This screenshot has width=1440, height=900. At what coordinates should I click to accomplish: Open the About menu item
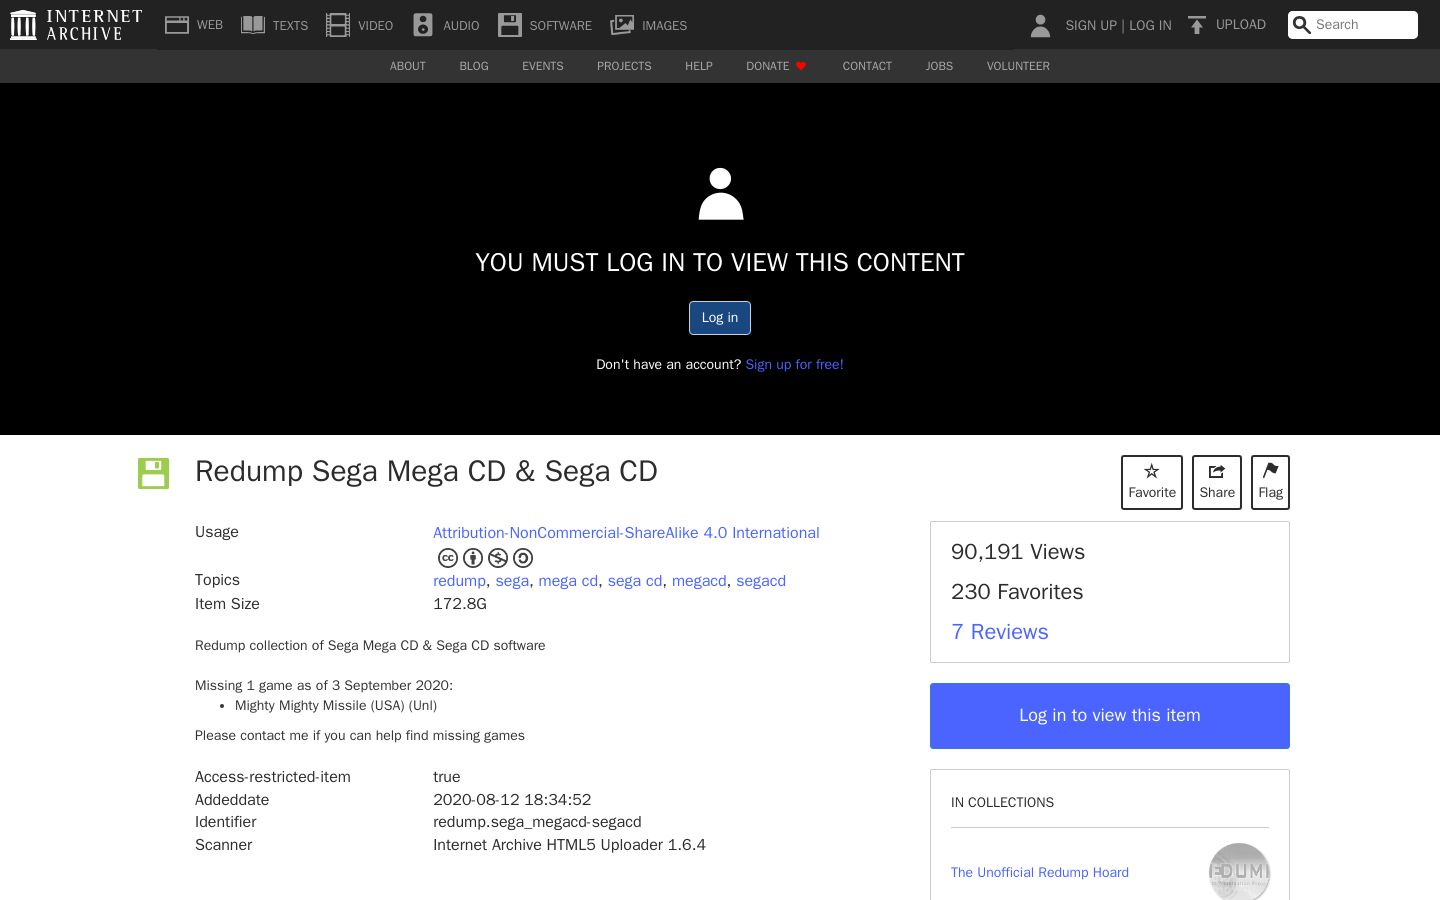pos(408,66)
